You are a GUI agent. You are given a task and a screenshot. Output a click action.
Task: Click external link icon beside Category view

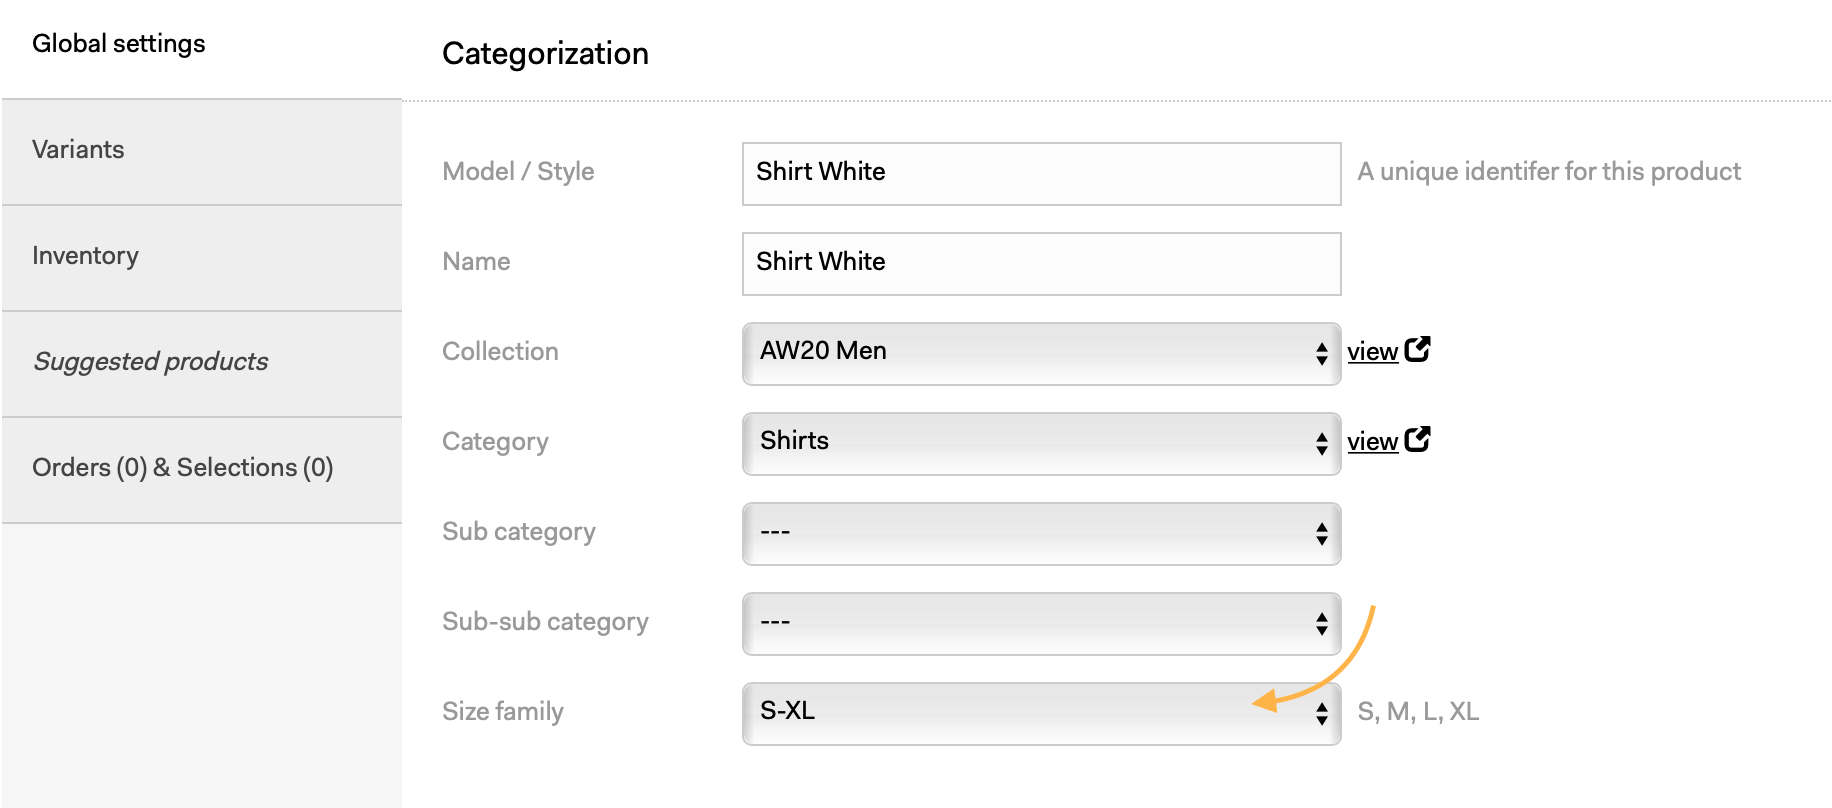tap(1417, 439)
